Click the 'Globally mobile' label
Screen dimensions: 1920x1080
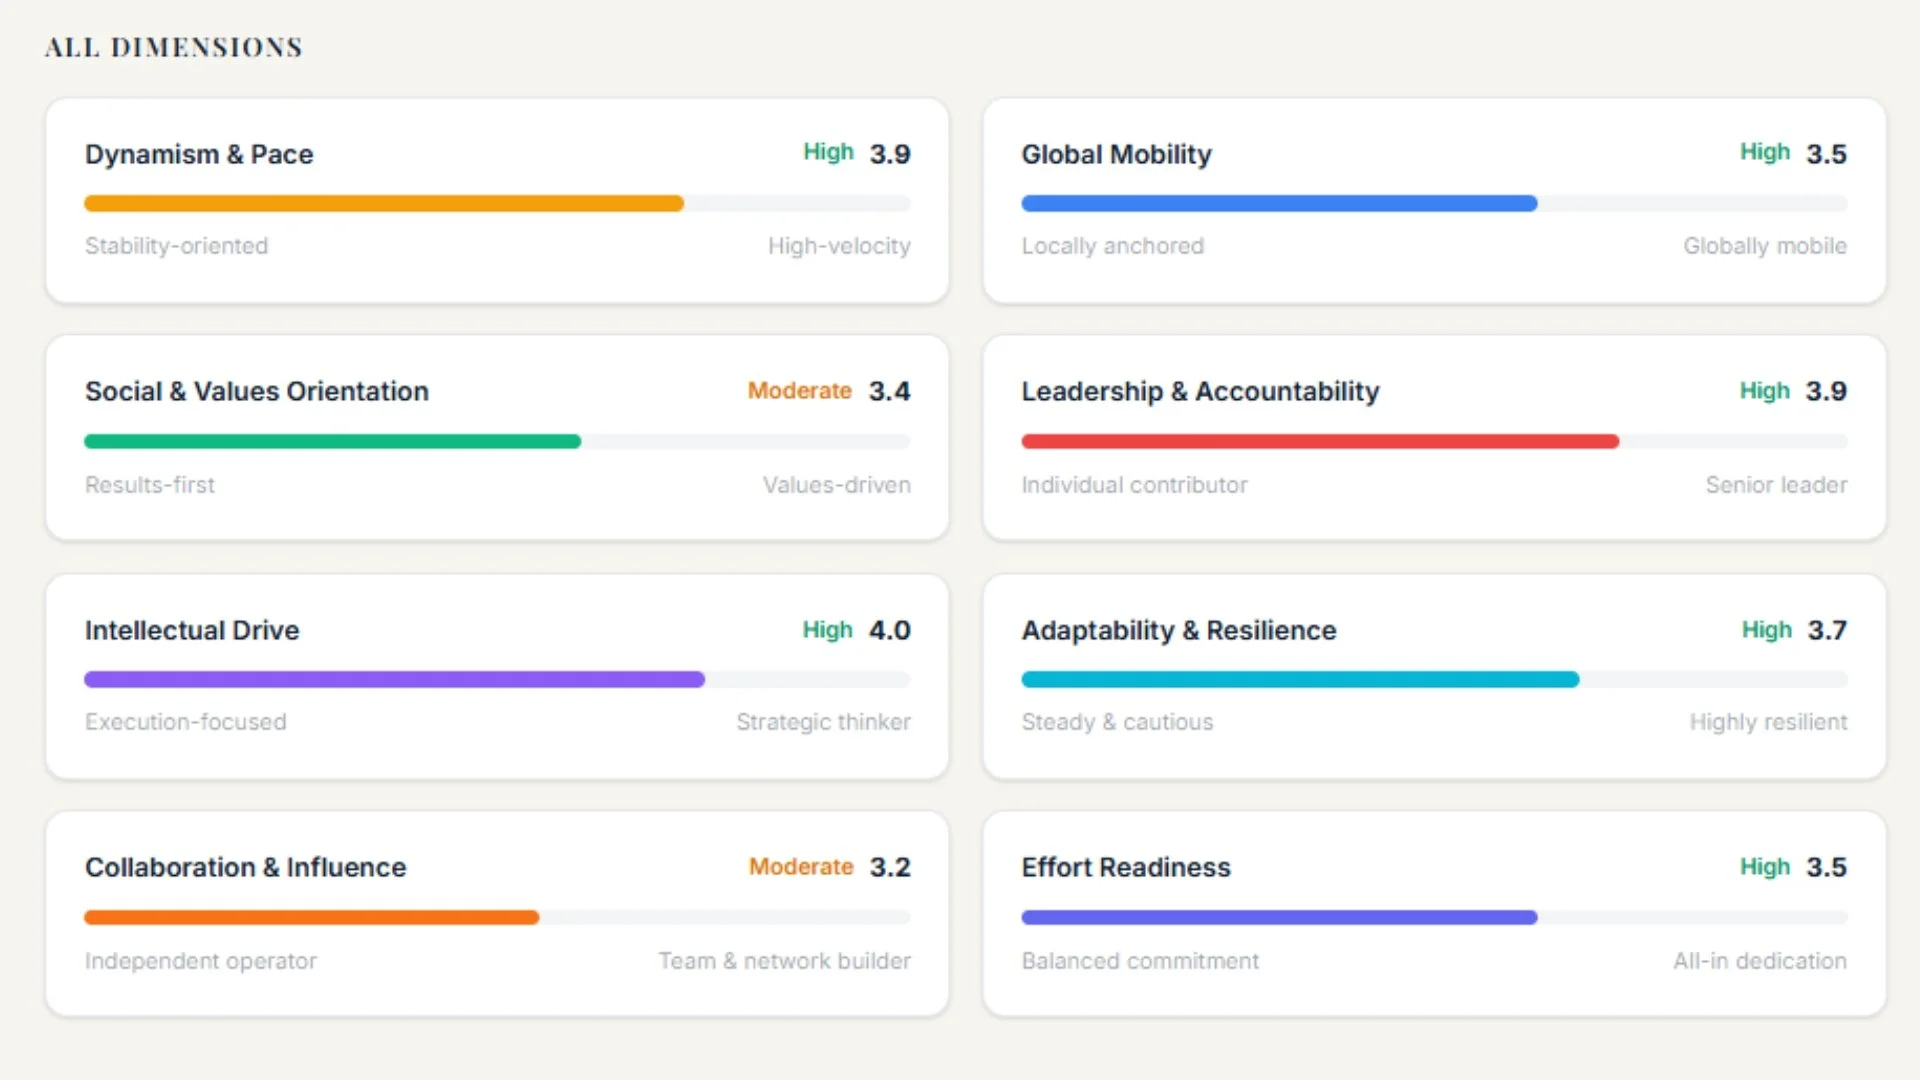tap(1765, 246)
